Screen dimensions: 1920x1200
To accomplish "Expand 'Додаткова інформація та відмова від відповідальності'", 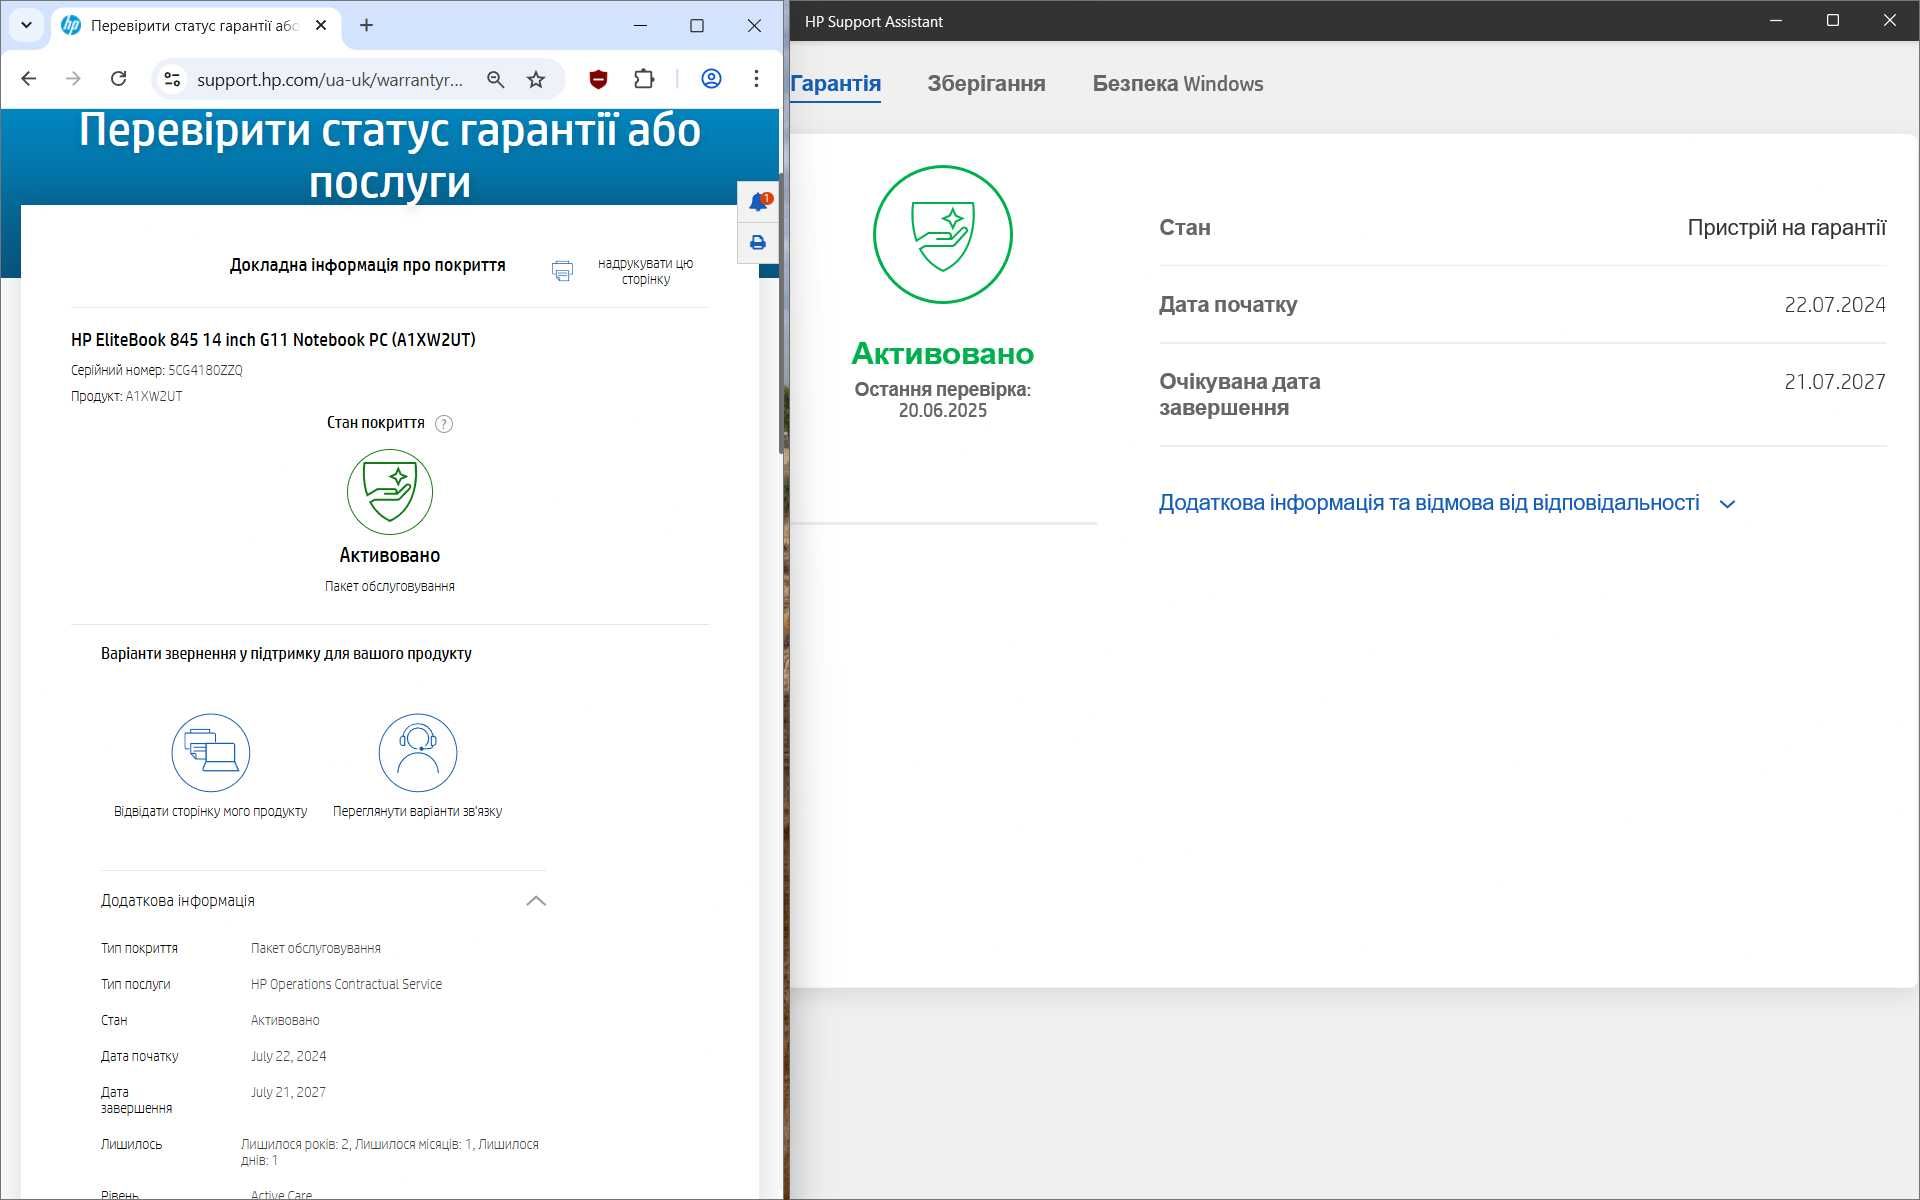I will 1429,503.
